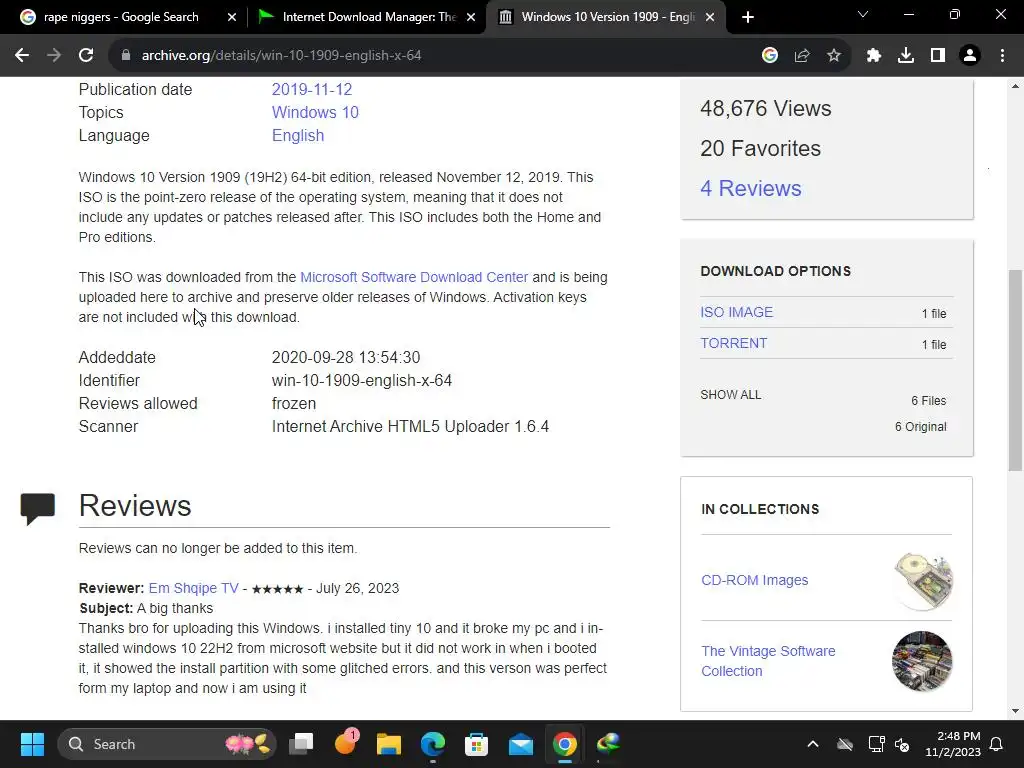Open the CD-ROM Images collection link
Image resolution: width=1024 pixels, height=768 pixels.
coord(754,580)
